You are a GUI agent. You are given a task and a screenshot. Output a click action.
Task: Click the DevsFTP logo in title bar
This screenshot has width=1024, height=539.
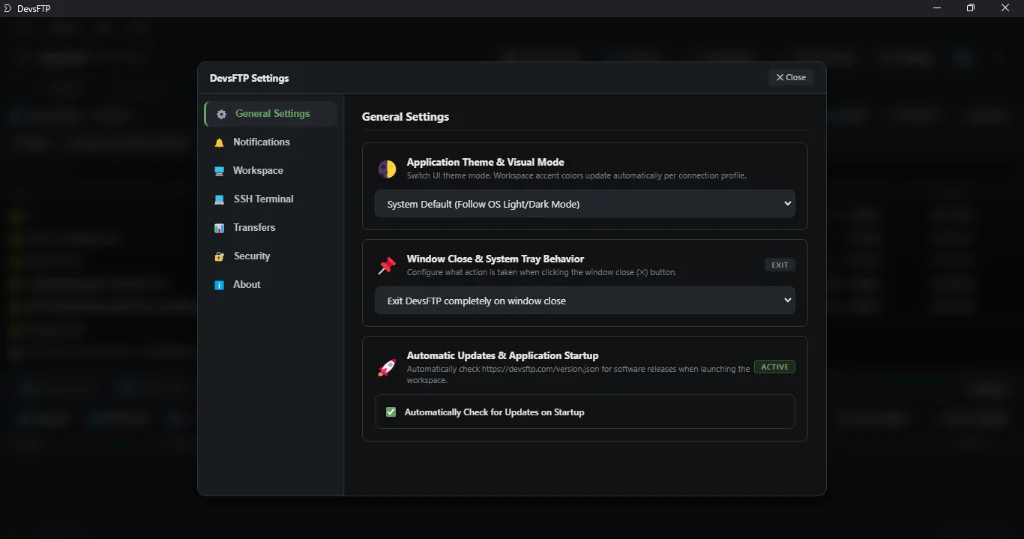[7, 8]
